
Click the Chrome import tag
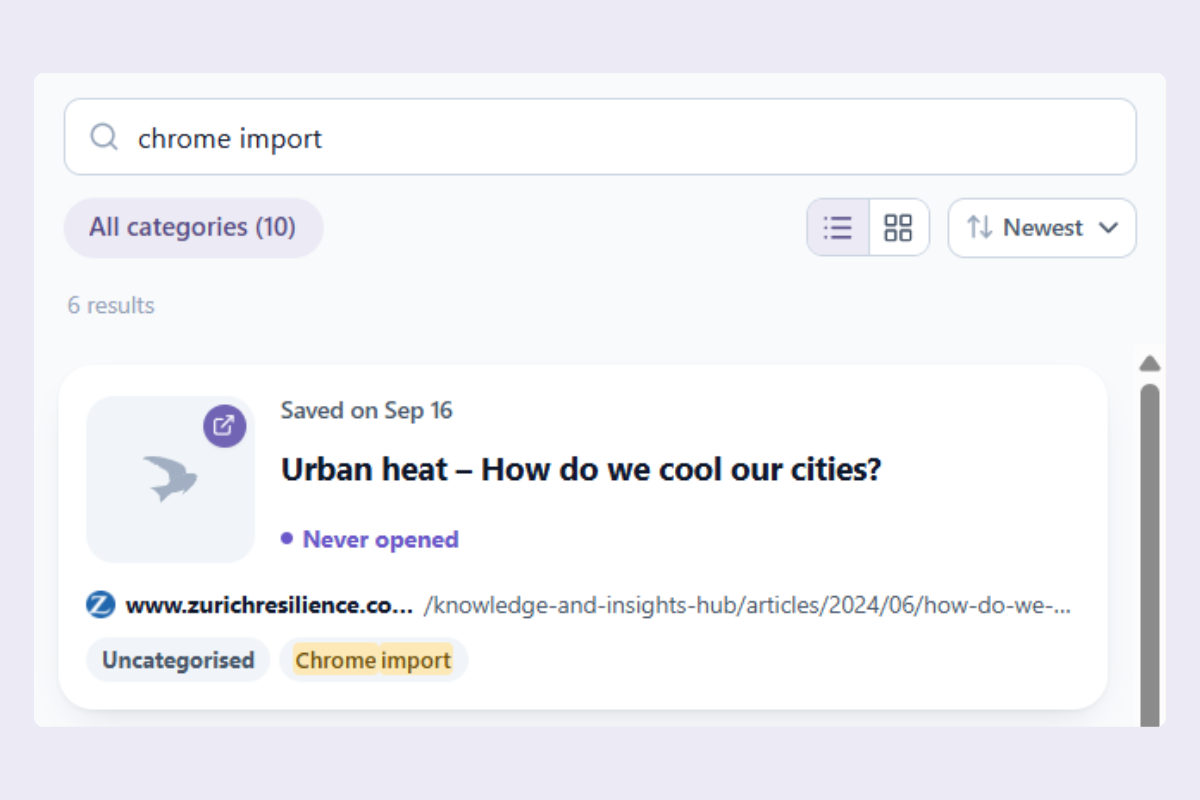373,660
